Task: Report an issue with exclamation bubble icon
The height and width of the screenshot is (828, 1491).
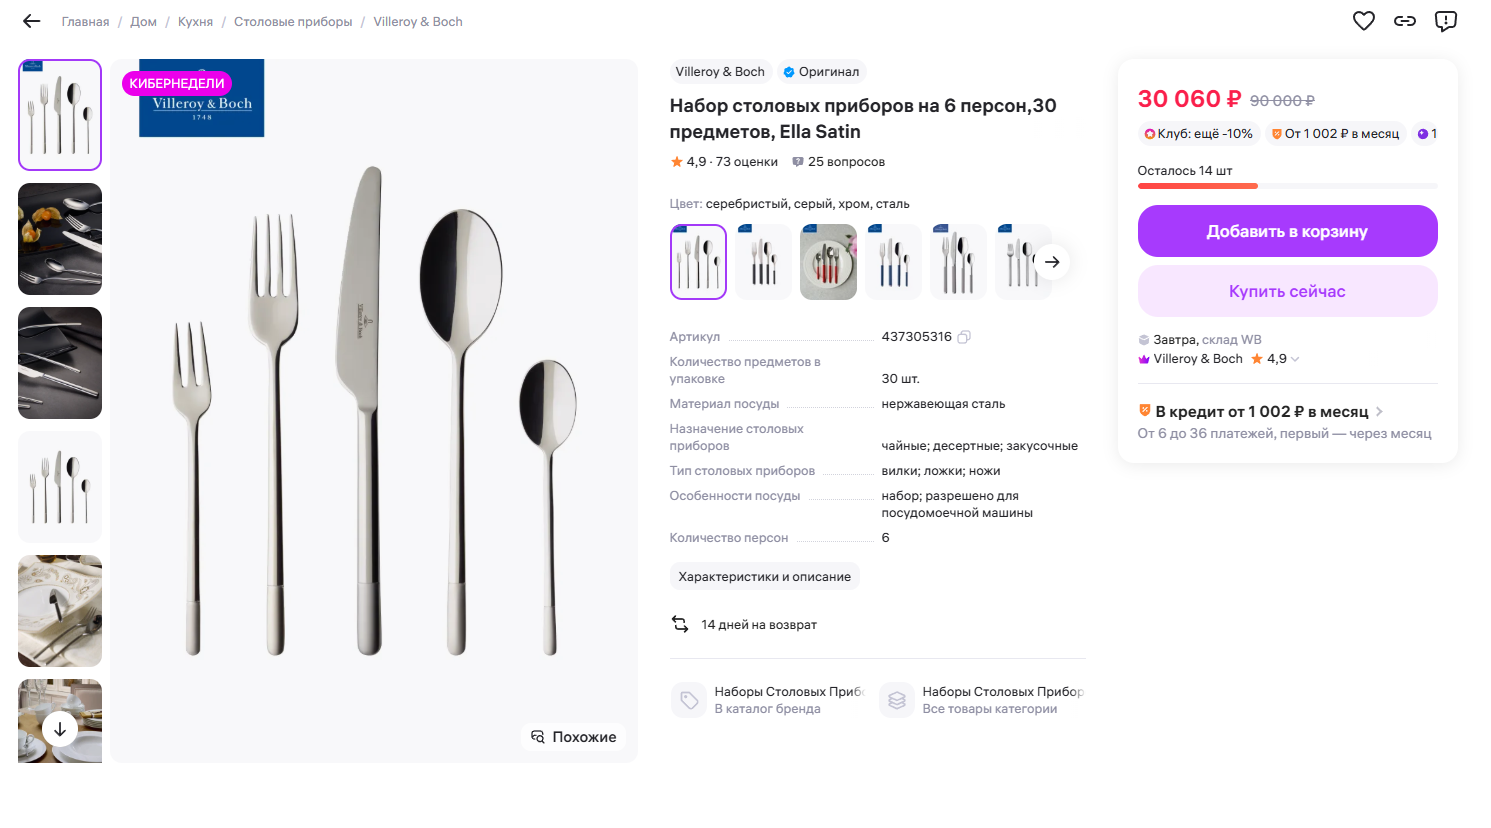Action: [x=1445, y=21]
